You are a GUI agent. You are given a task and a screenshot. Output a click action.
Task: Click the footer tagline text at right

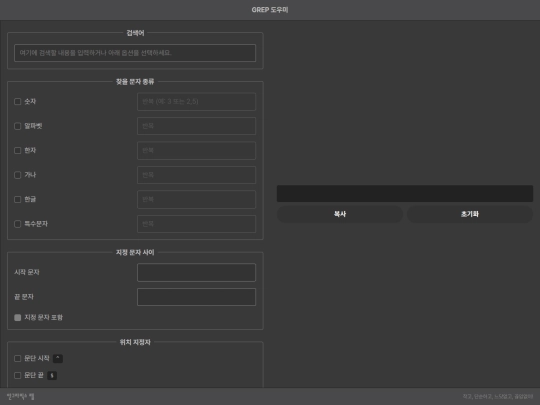pos(498,397)
